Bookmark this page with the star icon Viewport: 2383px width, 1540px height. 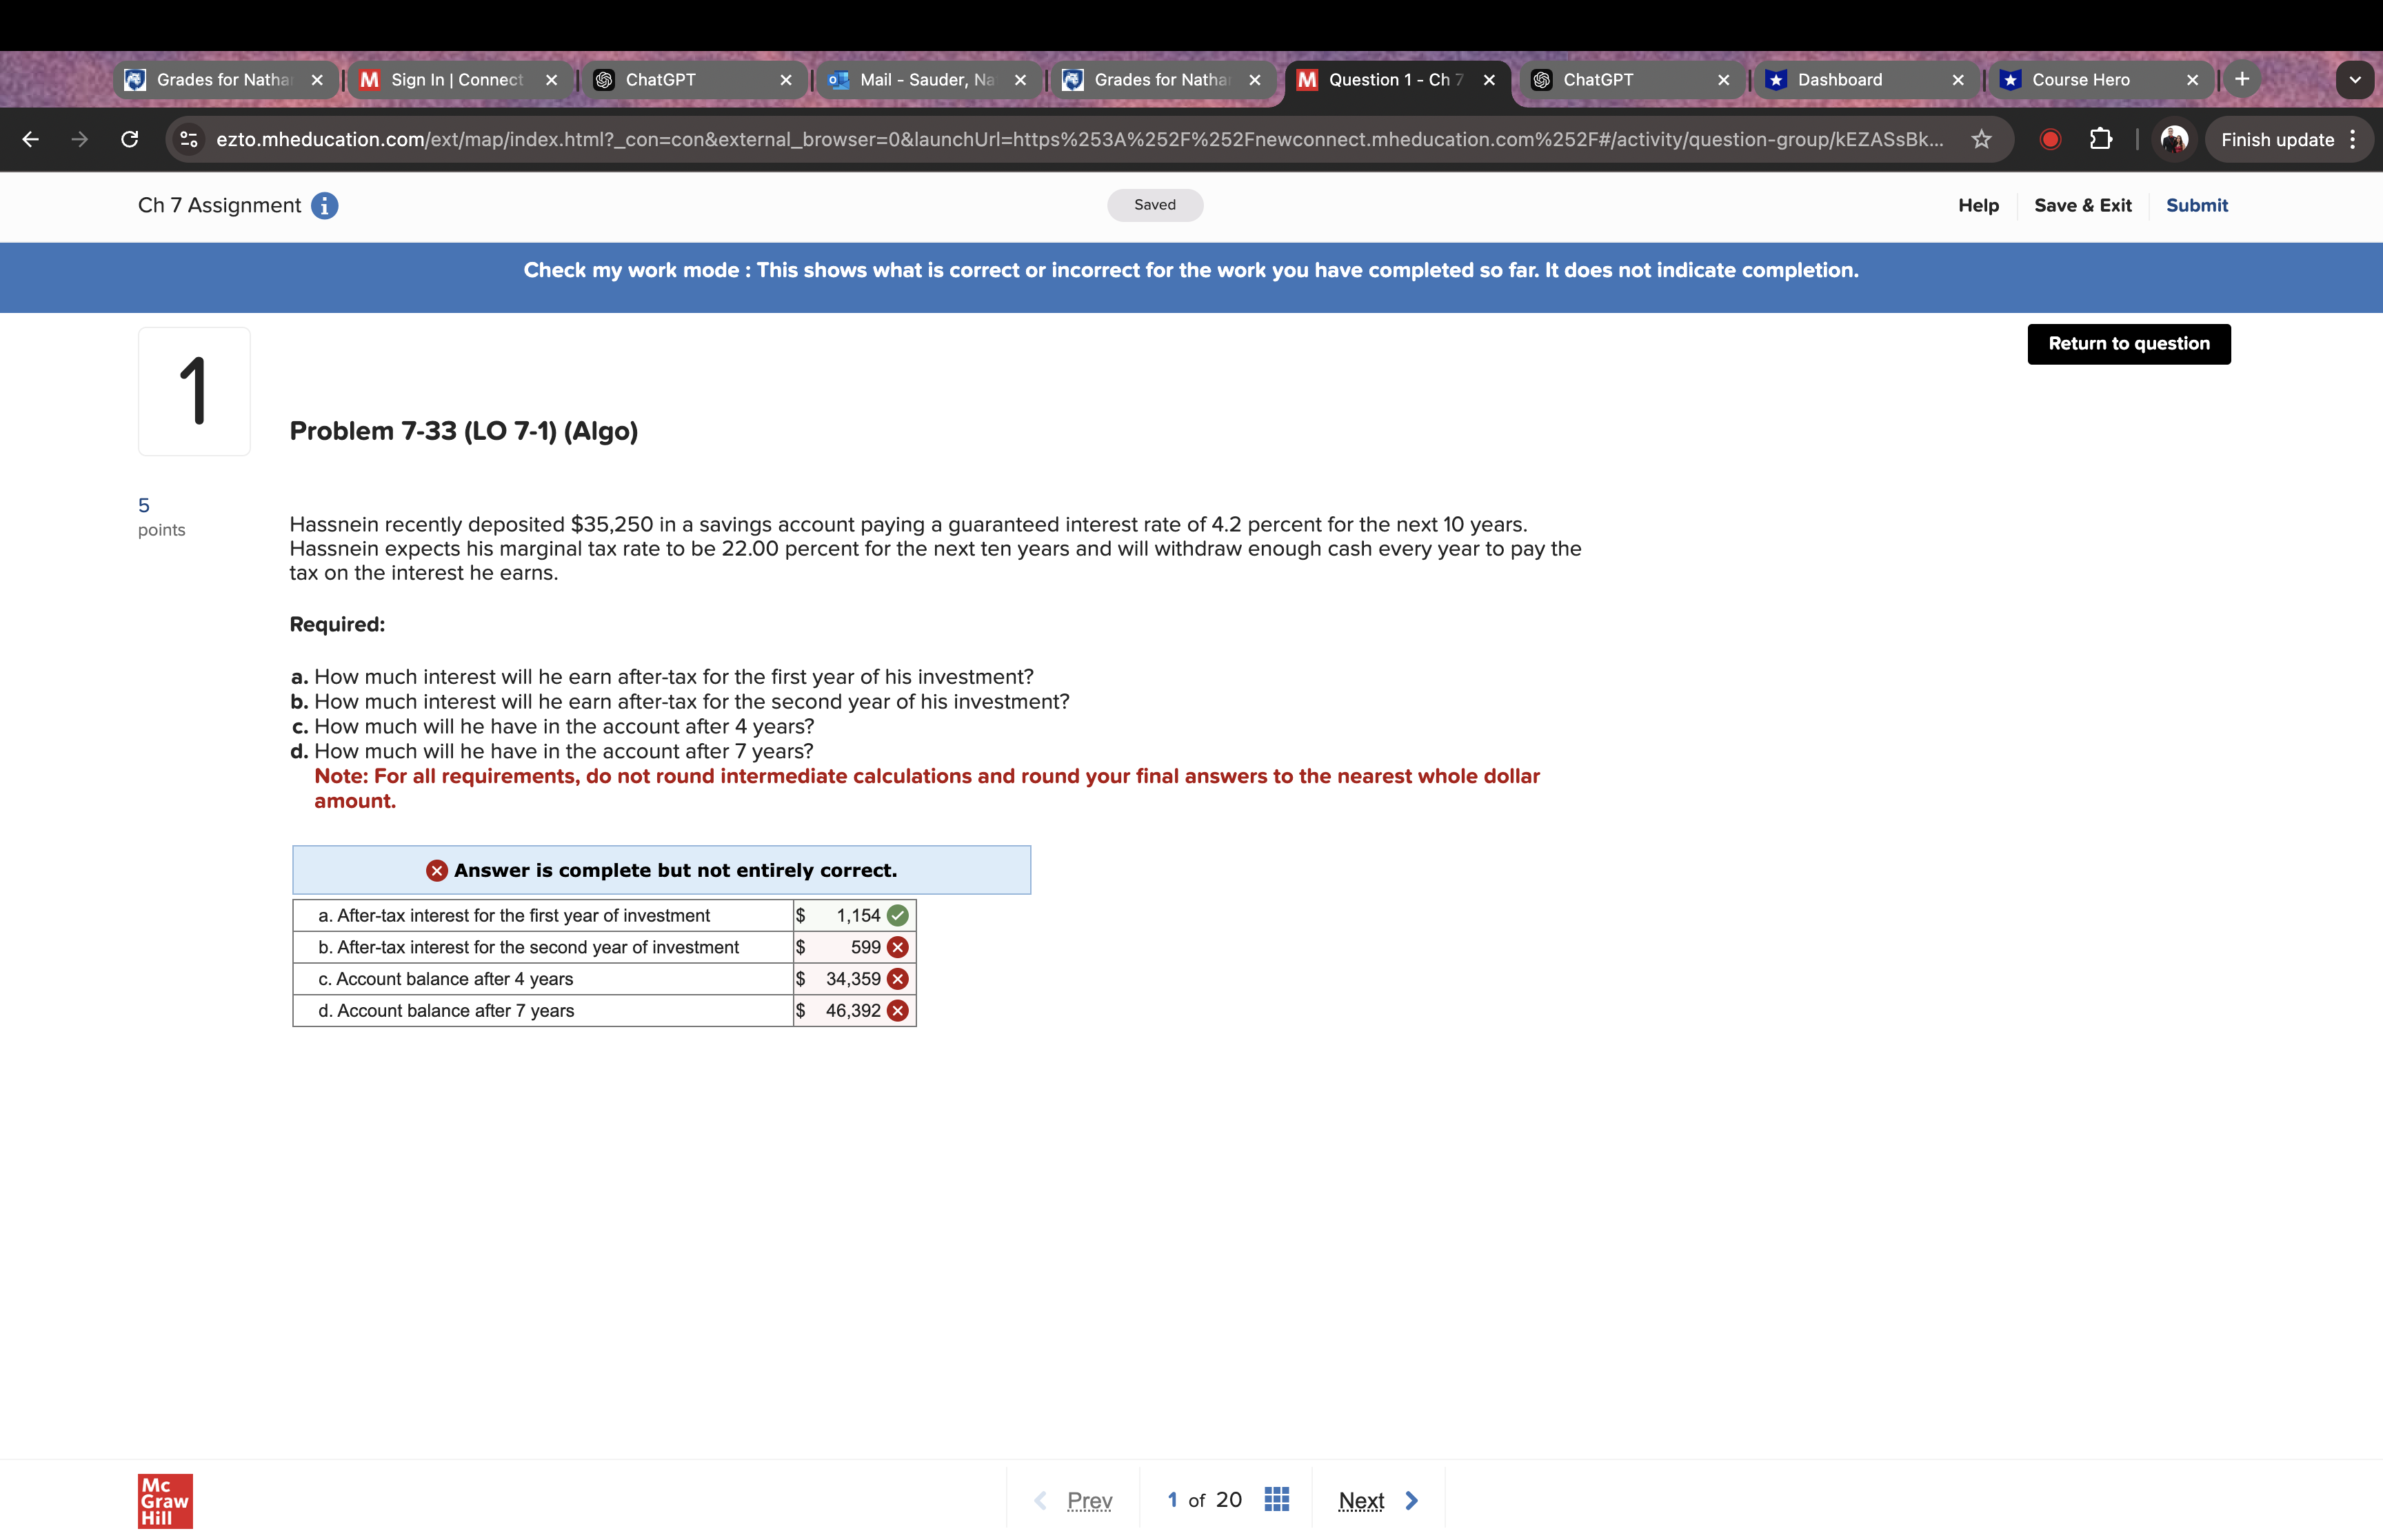pyautogui.click(x=1981, y=140)
